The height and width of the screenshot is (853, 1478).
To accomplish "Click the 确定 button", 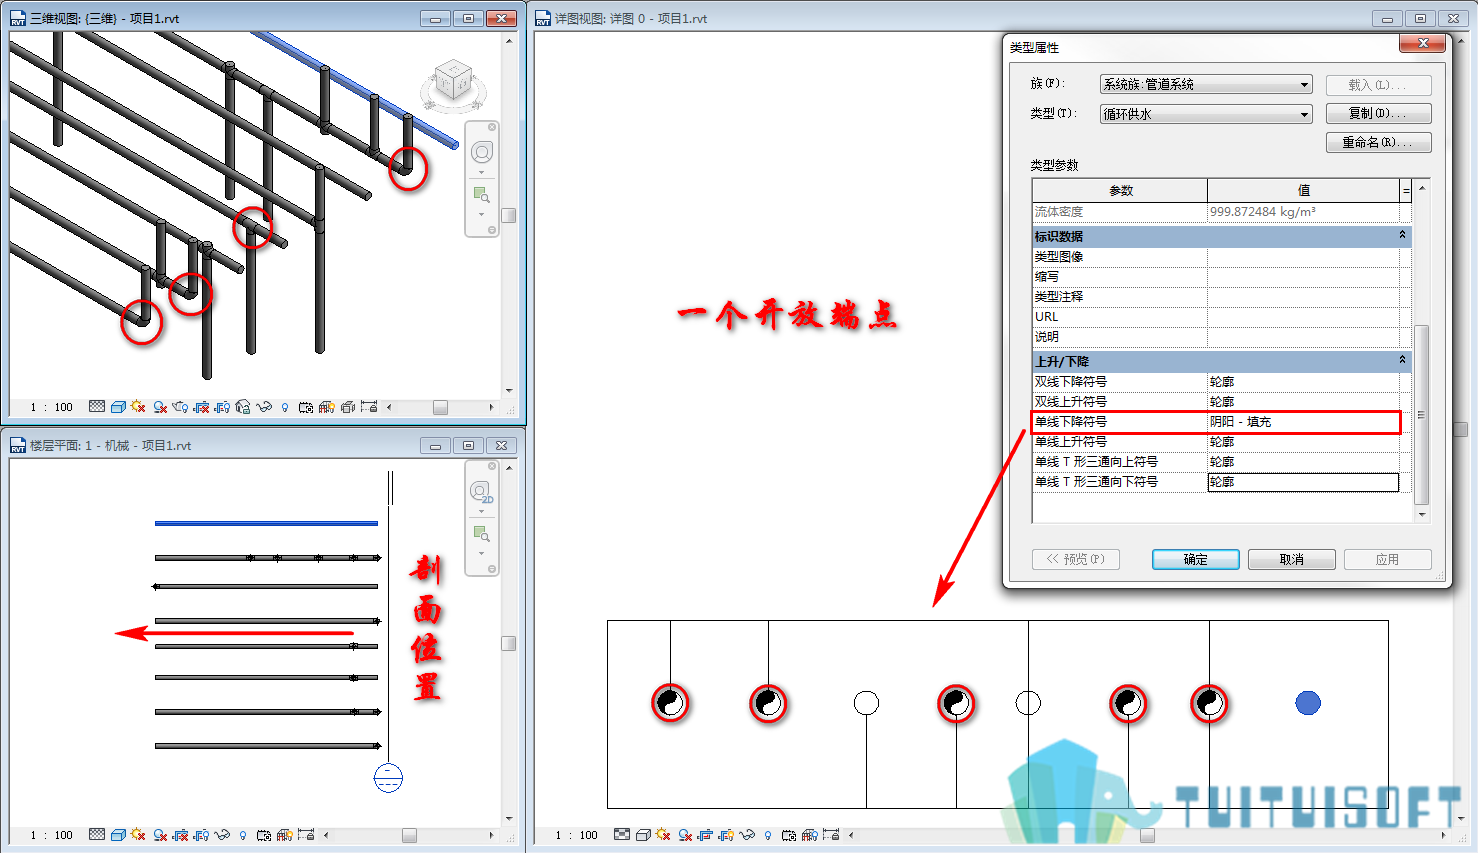I will click(1196, 559).
